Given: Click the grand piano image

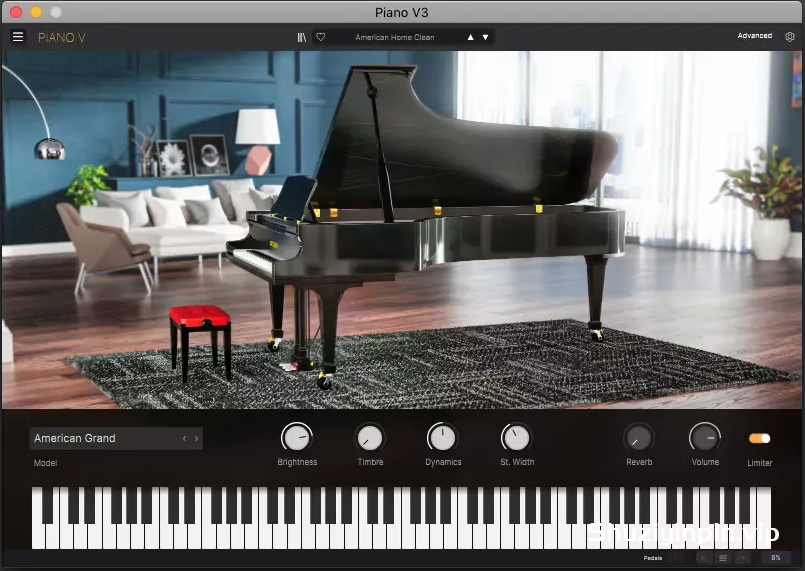Looking at the screenshot, I should [426, 226].
